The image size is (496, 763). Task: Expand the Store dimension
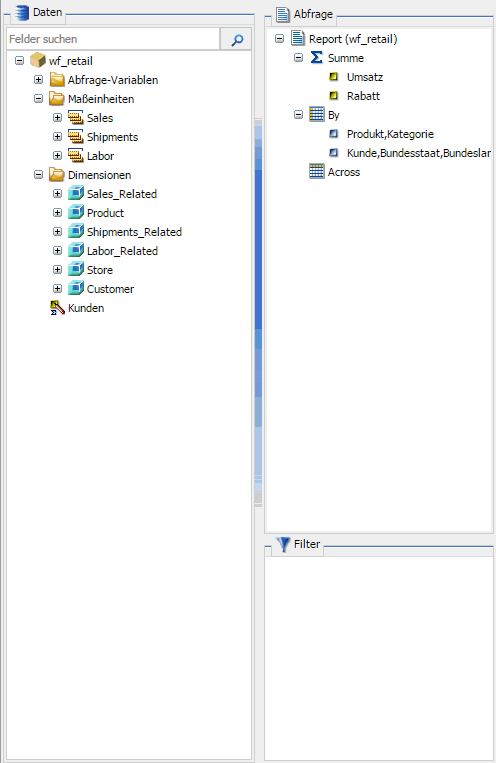pyautogui.click(x=57, y=269)
